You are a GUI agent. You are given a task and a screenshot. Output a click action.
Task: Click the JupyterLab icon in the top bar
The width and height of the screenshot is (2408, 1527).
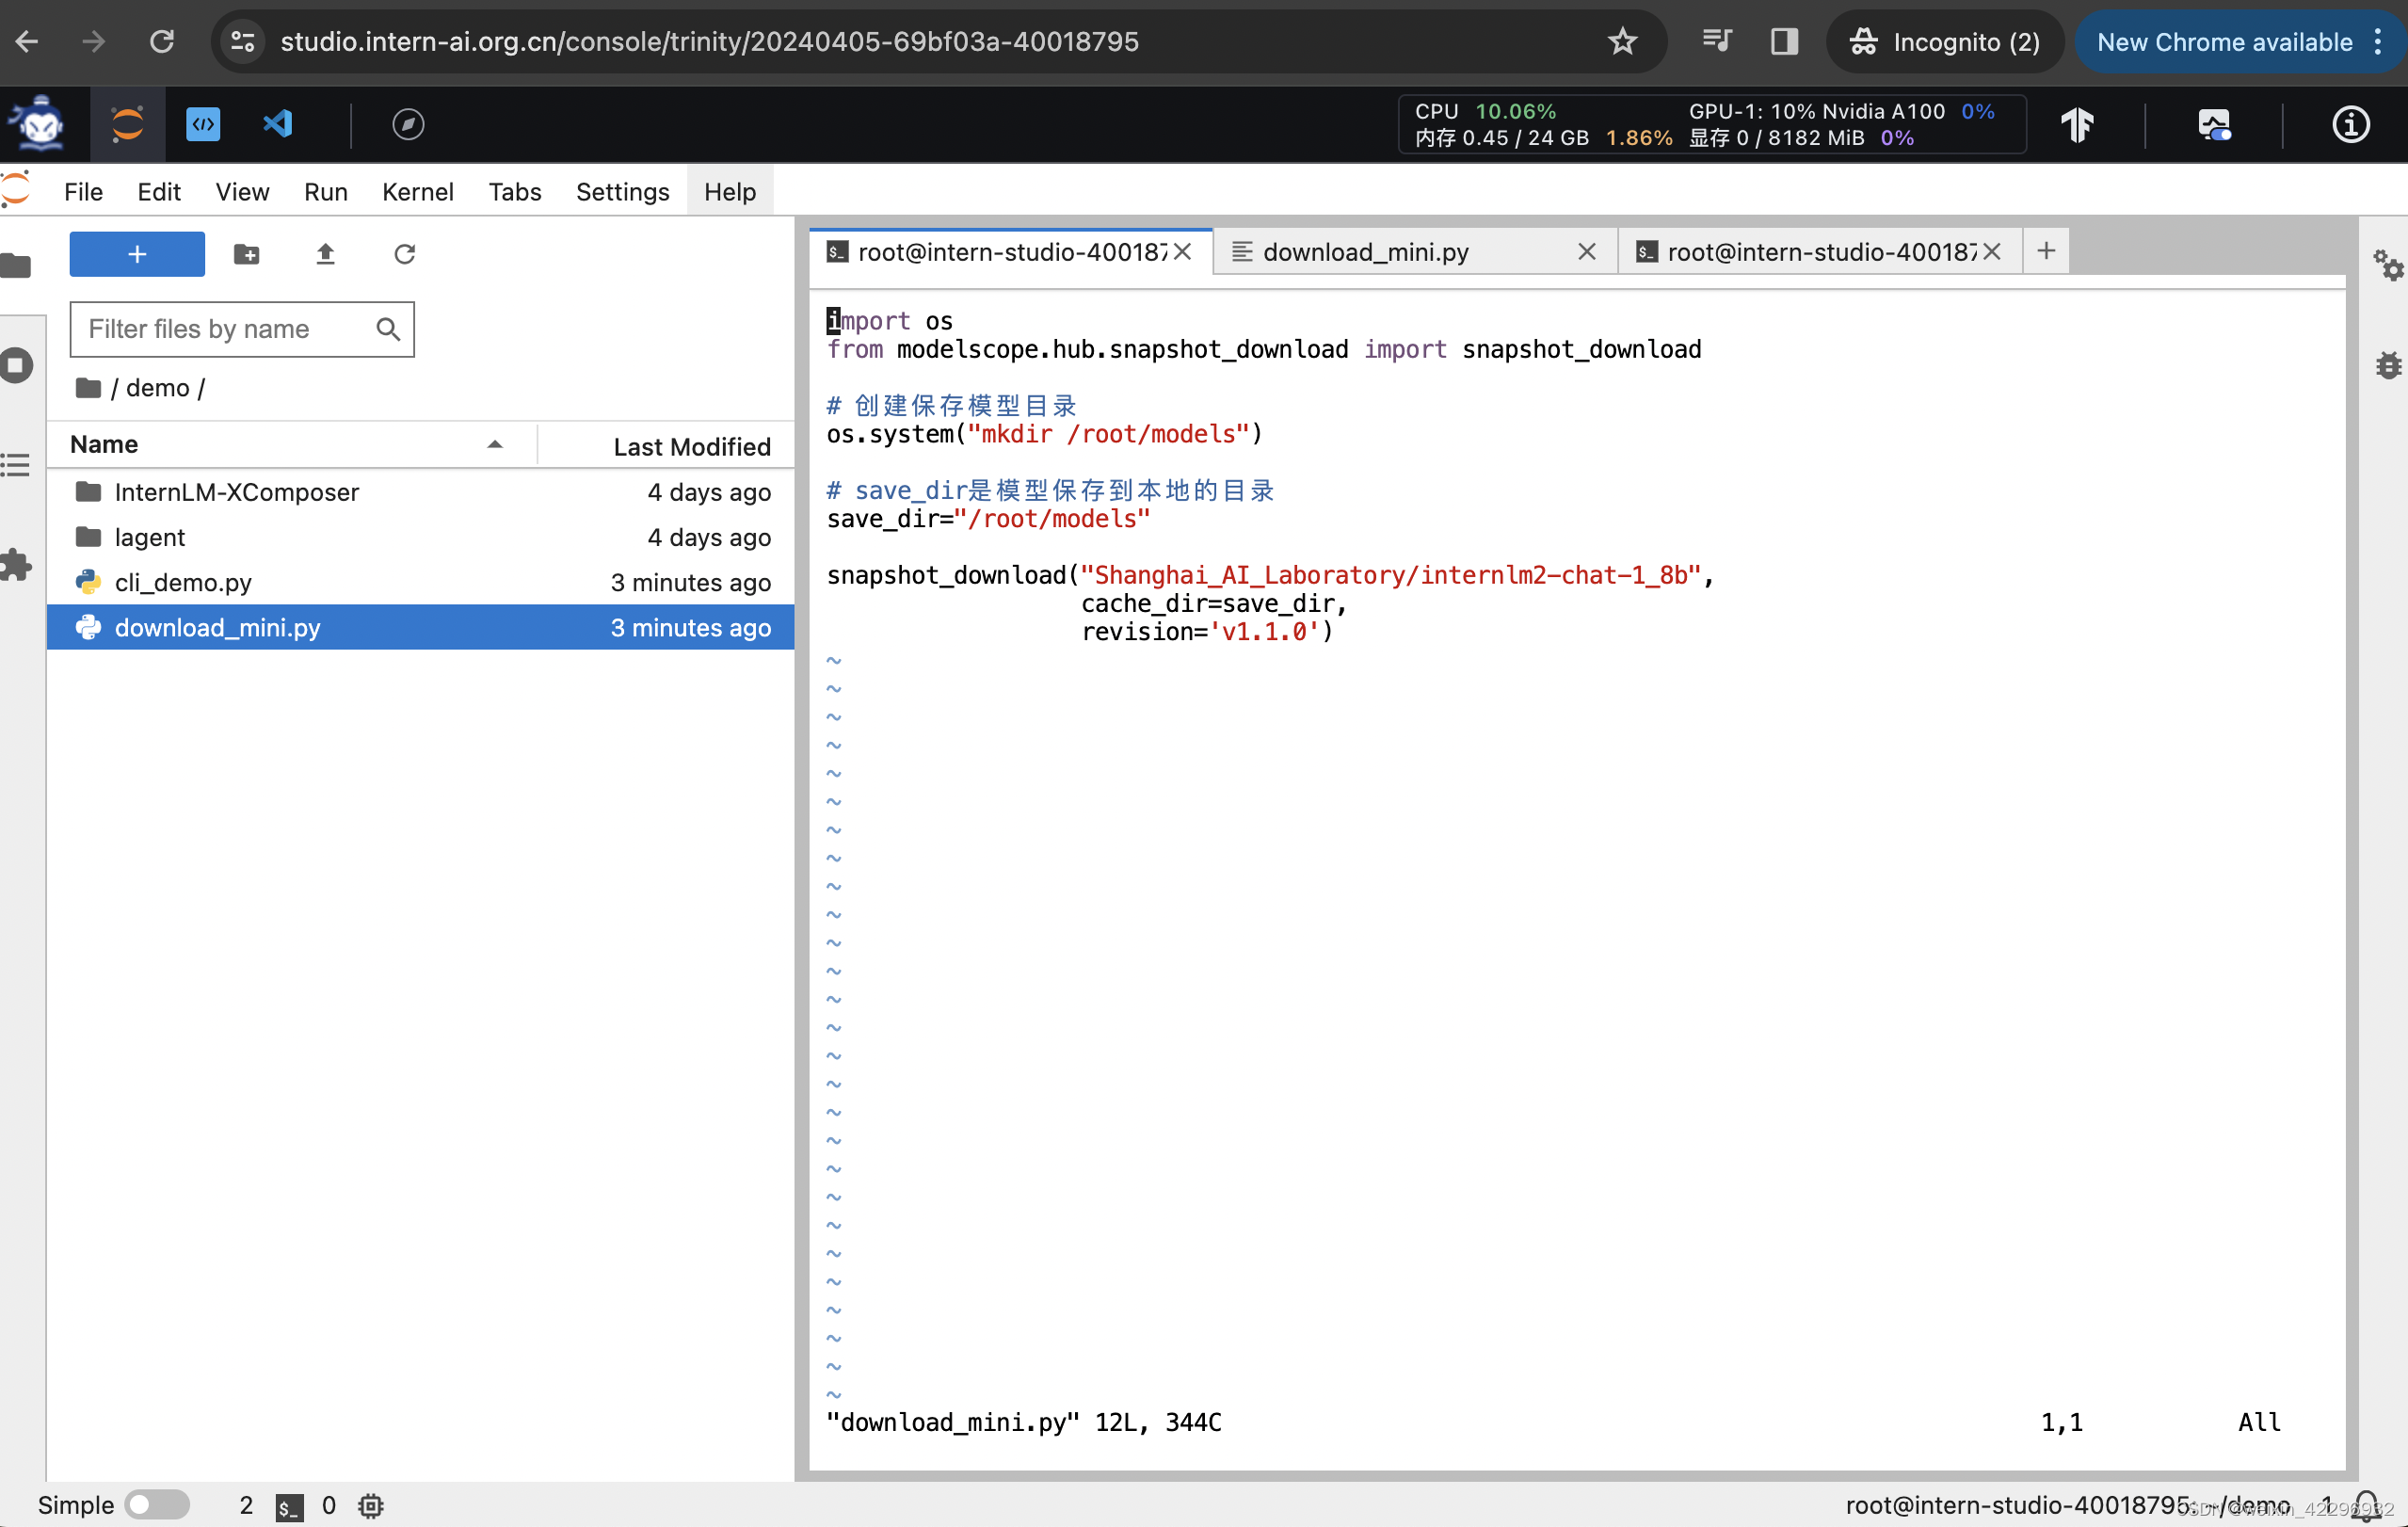[127, 124]
